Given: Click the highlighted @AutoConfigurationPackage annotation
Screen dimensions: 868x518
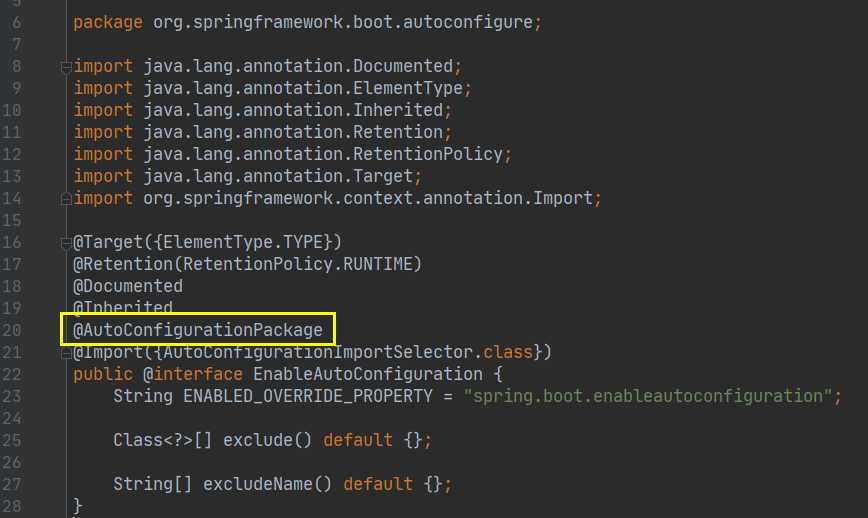Looking at the screenshot, I should [x=198, y=330].
